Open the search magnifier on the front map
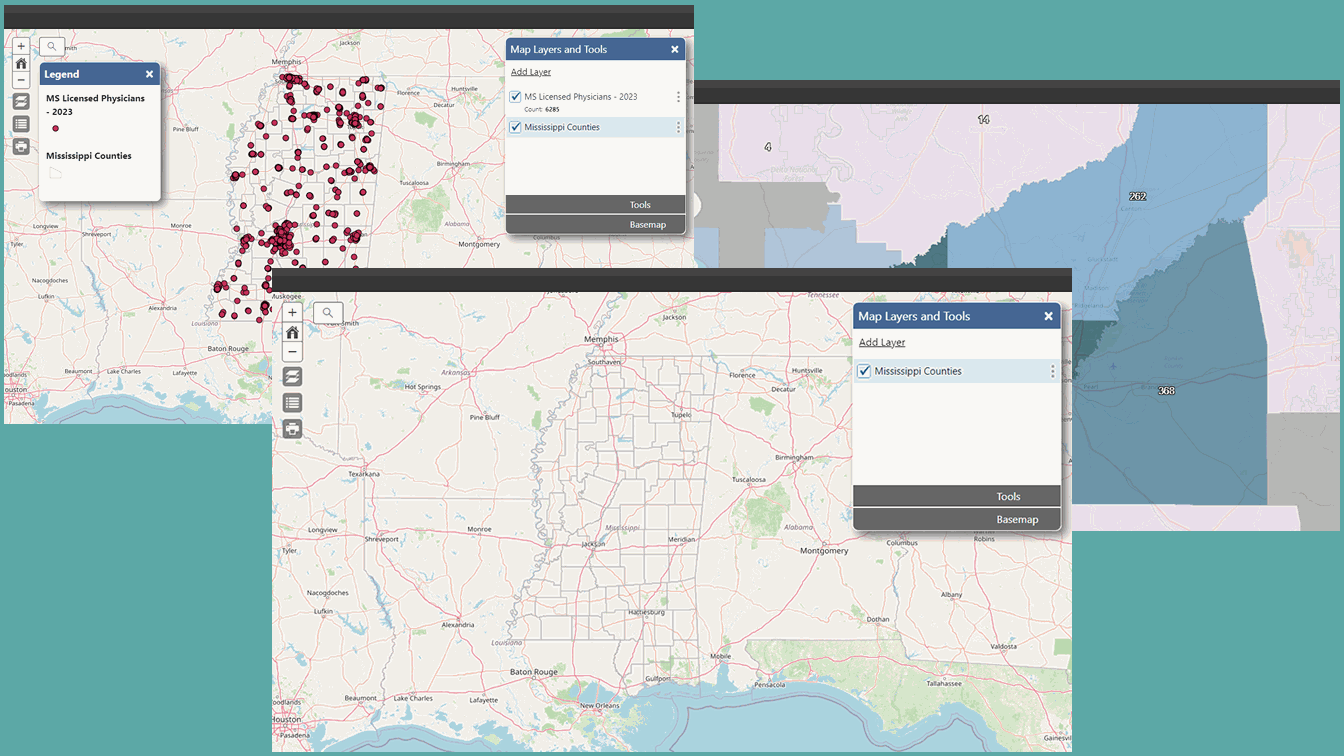The image size is (1344, 756). click(328, 313)
